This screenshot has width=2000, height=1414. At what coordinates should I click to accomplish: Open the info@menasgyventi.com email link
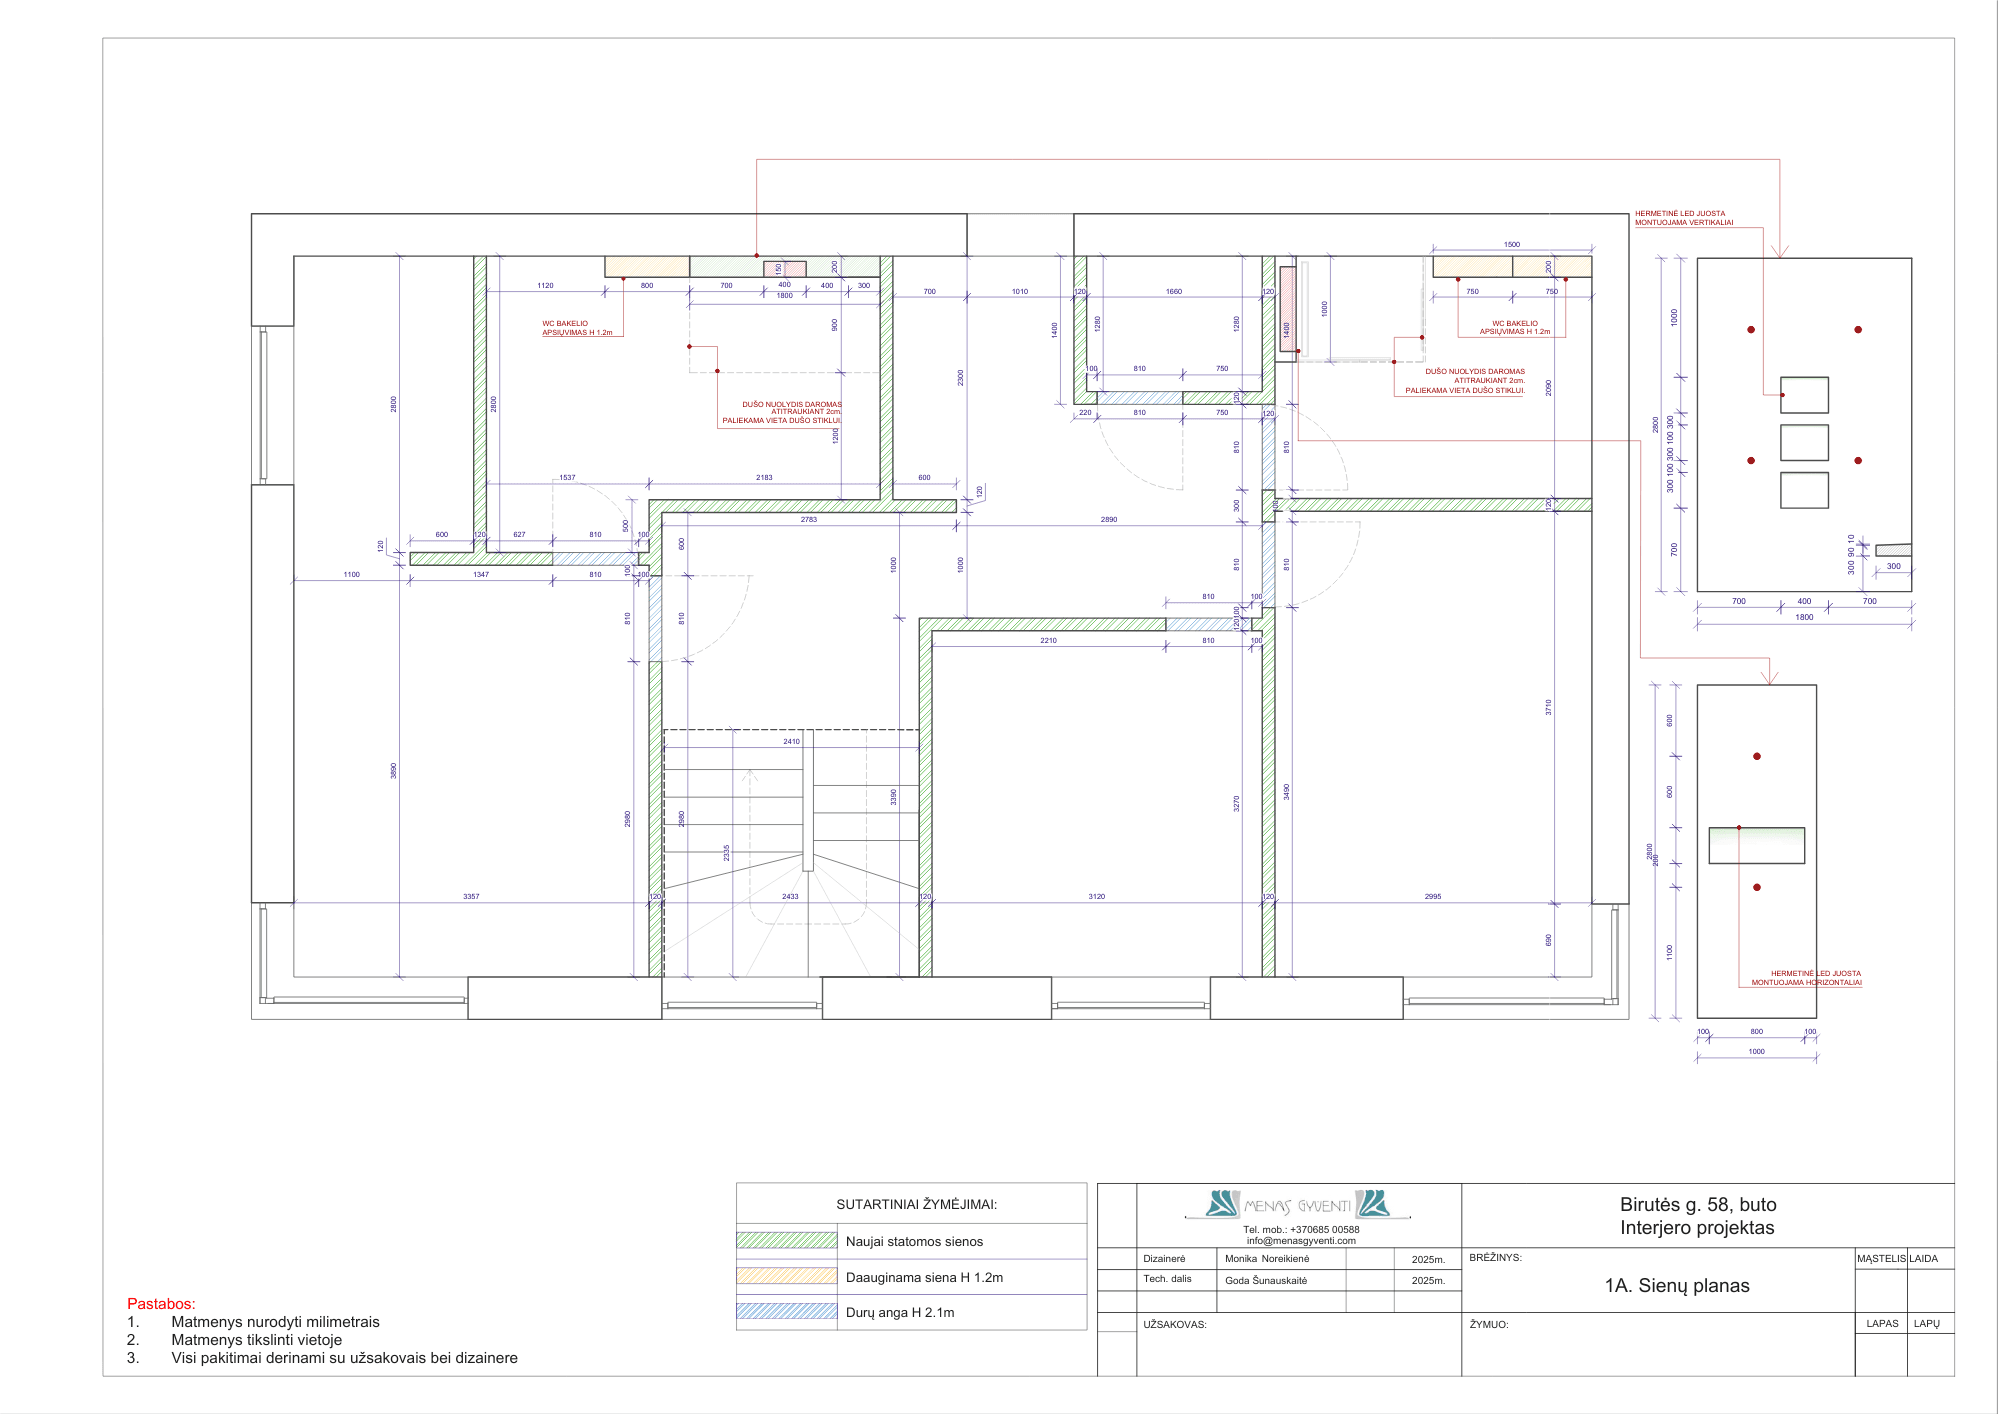(1301, 1240)
